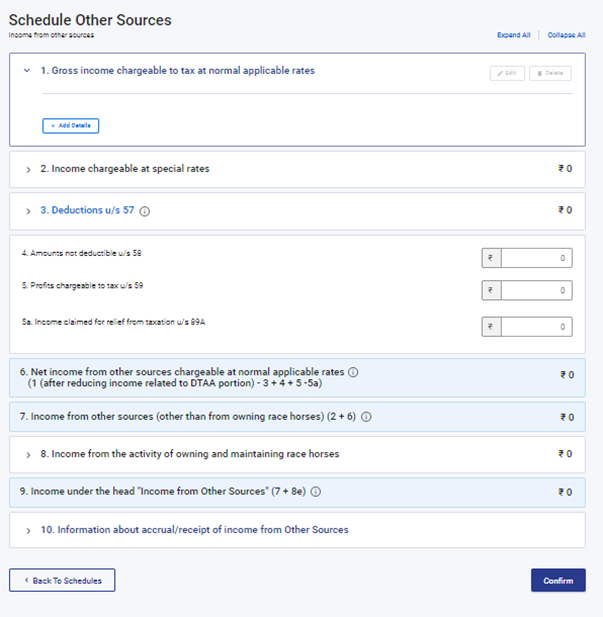
Task: Expand section 10 accrual/receipt information
Action: [x=28, y=530]
